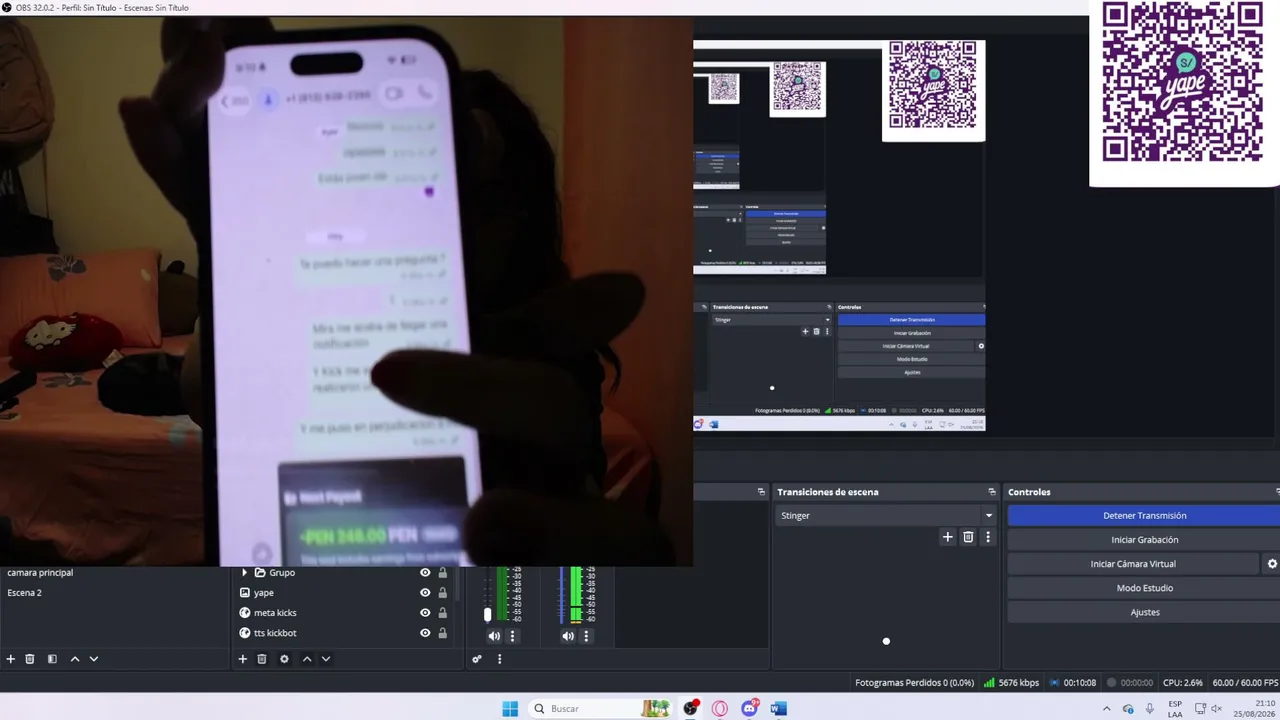Move the selected scene down

[94, 659]
